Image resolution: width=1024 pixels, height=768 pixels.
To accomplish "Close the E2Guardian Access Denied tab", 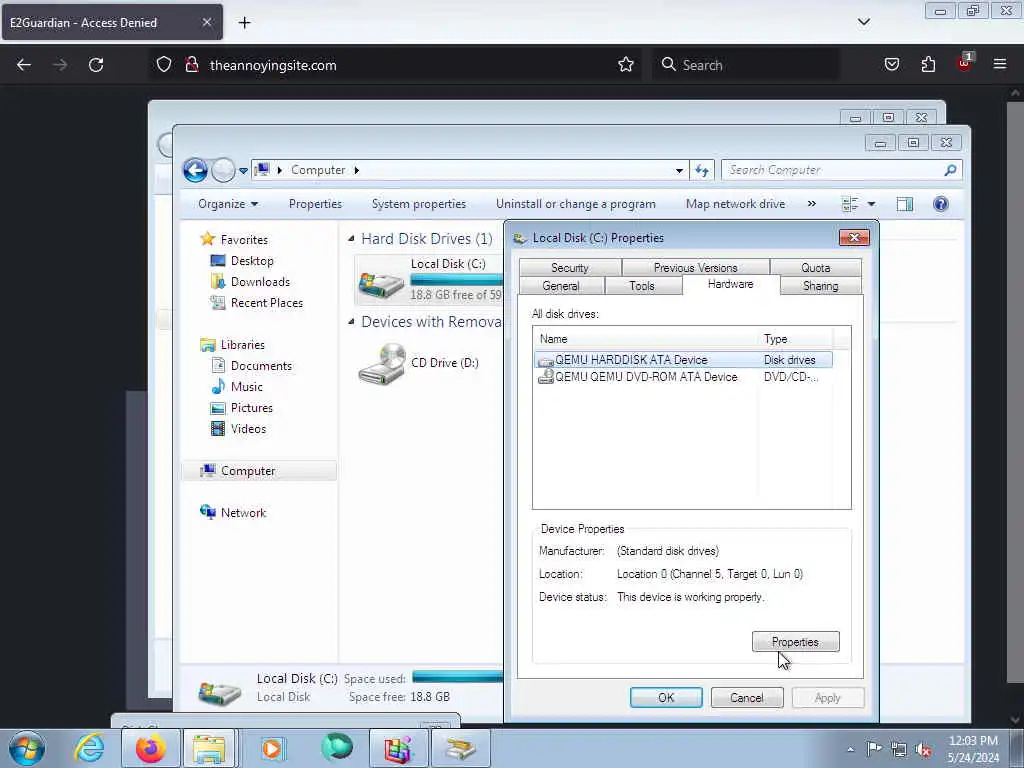I will pos(206,22).
